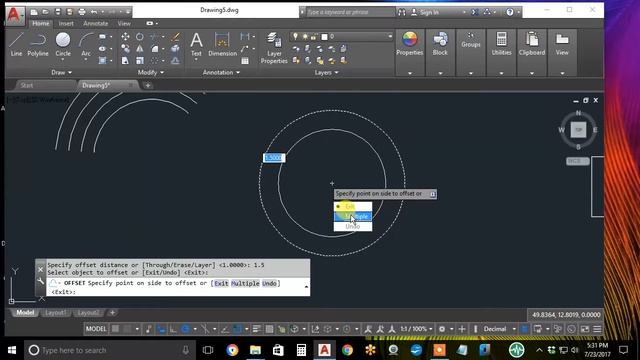Choose Multiple in the context menu
This screenshot has width=640, height=360.
click(353, 216)
